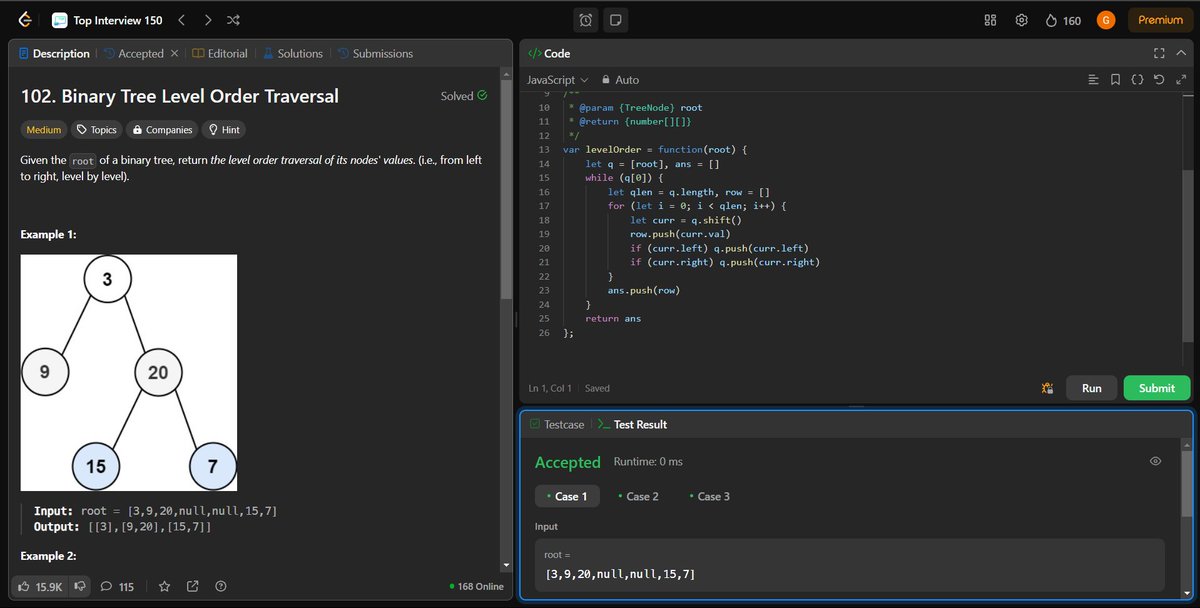The height and width of the screenshot is (608, 1200).
Task: Click the Submit button
Action: tap(1157, 388)
